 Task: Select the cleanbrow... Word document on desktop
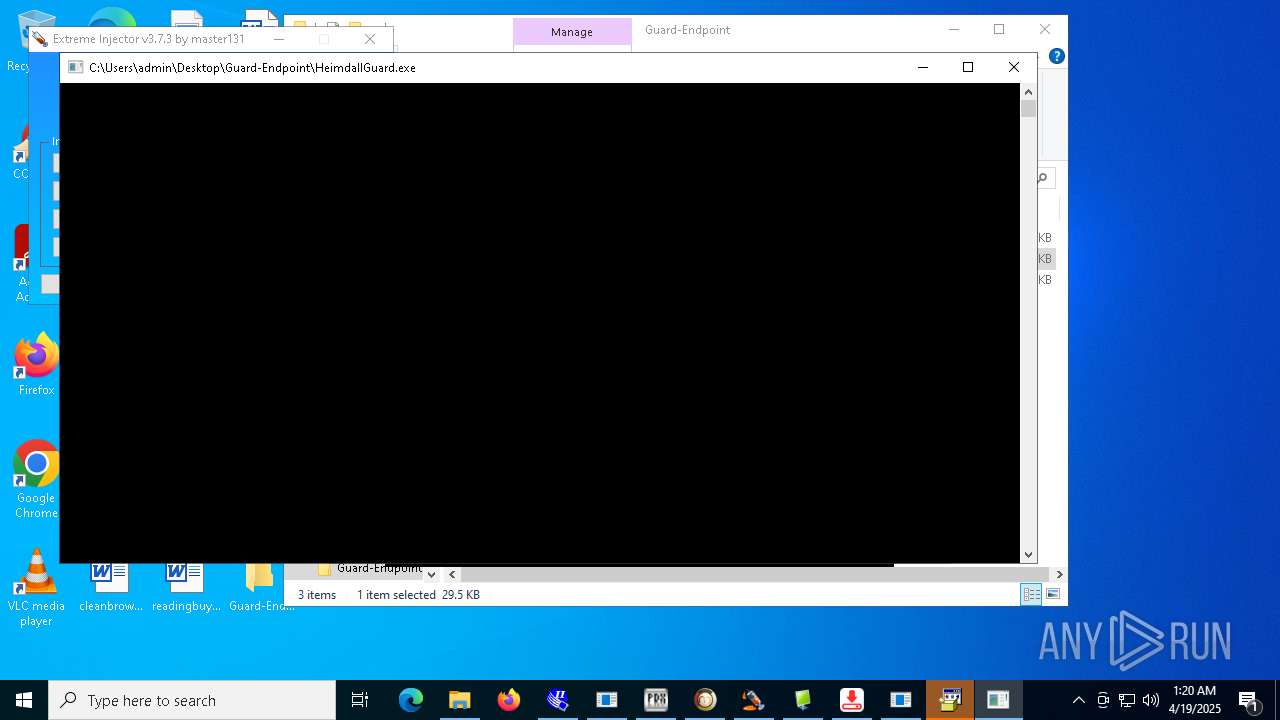[110, 586]
